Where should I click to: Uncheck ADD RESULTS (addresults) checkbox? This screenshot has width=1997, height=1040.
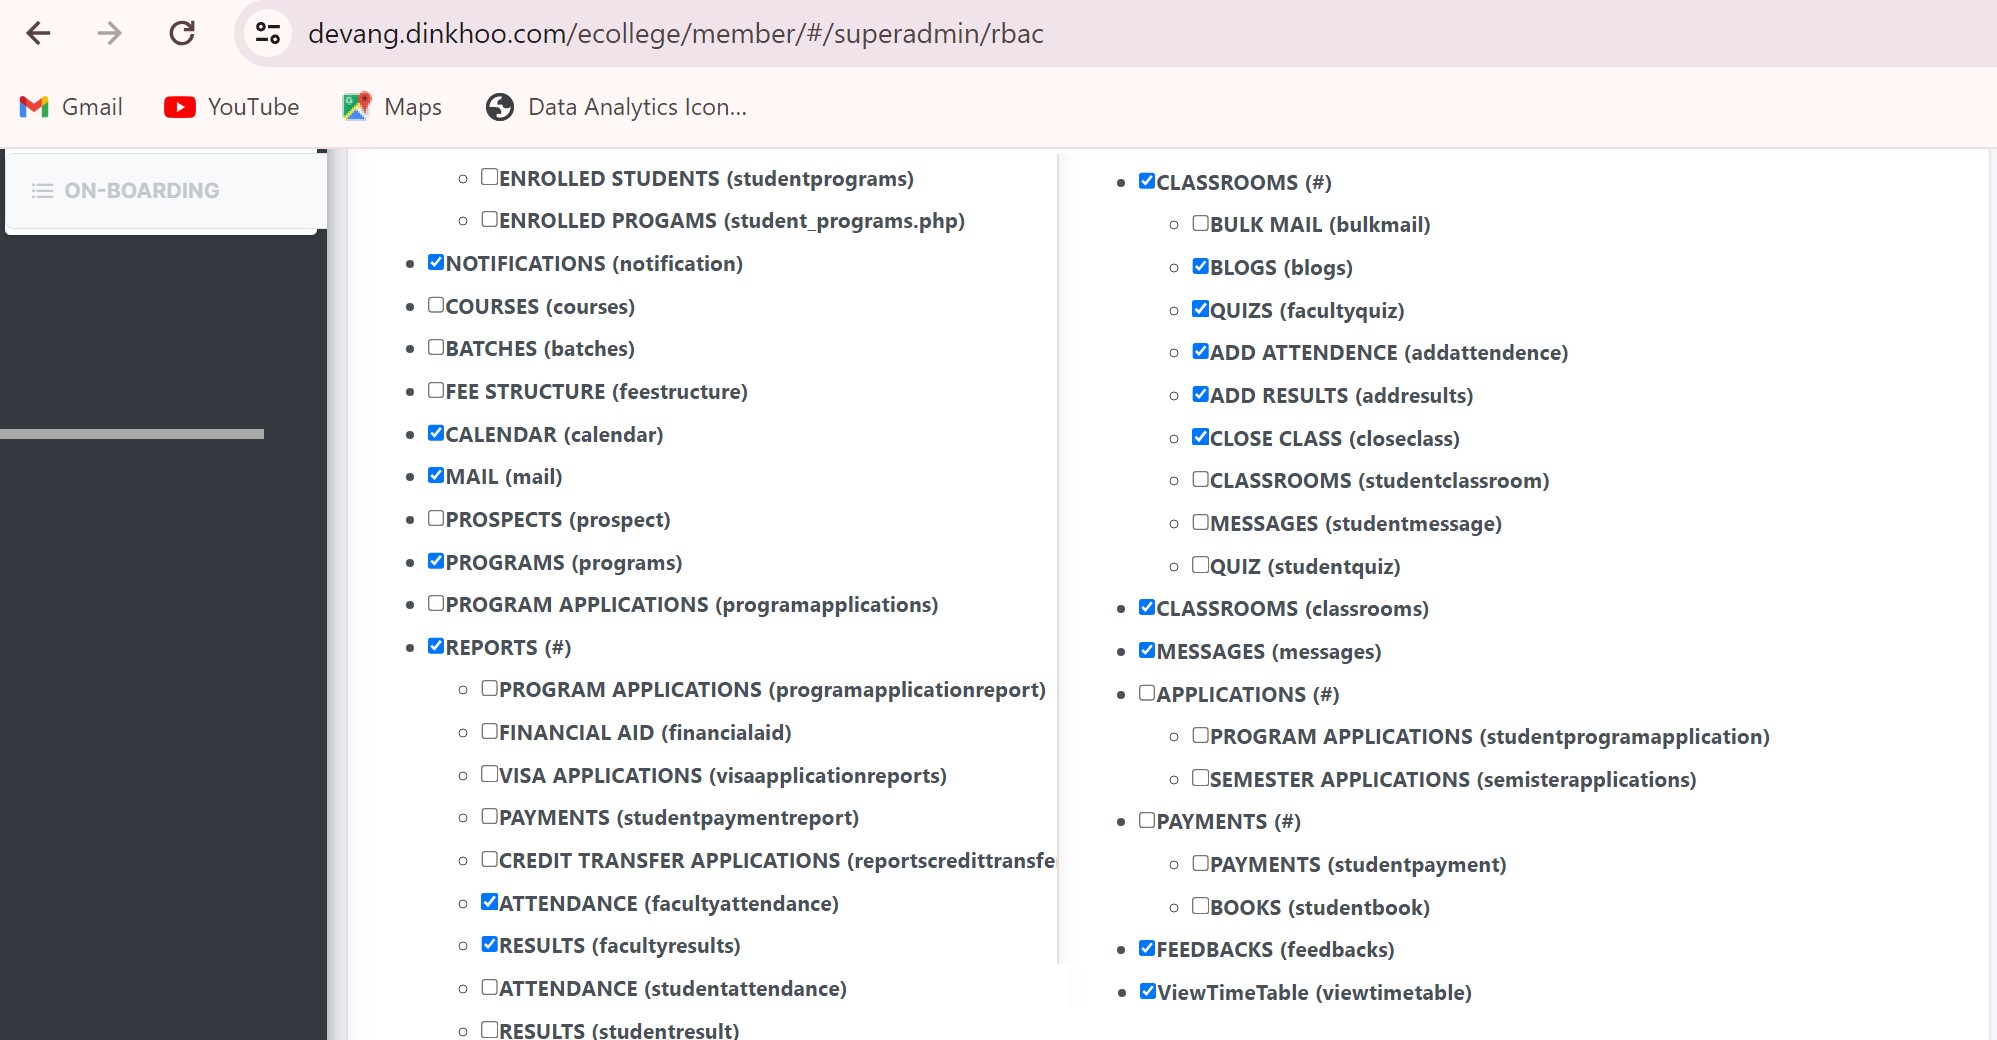(x=1201, y=394)
